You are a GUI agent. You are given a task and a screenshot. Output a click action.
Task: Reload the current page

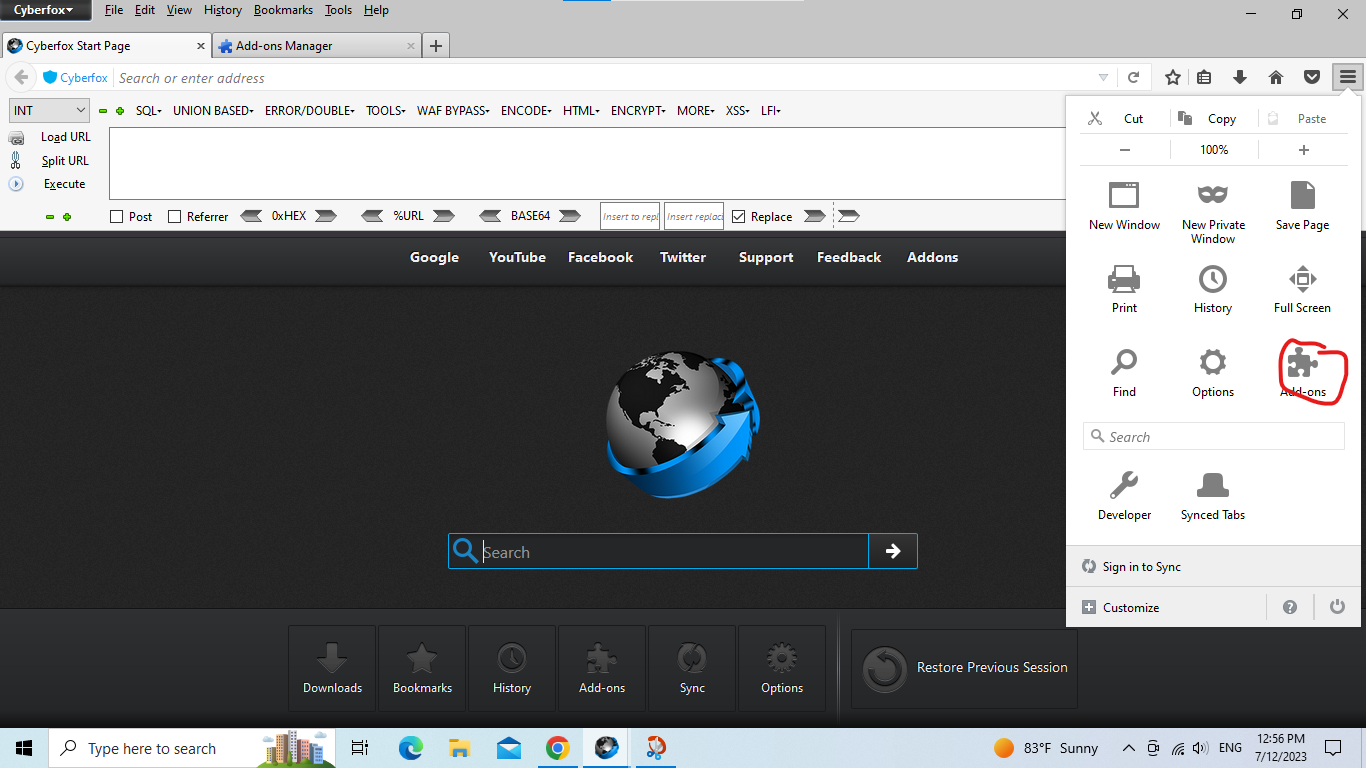click(1133, 77)
